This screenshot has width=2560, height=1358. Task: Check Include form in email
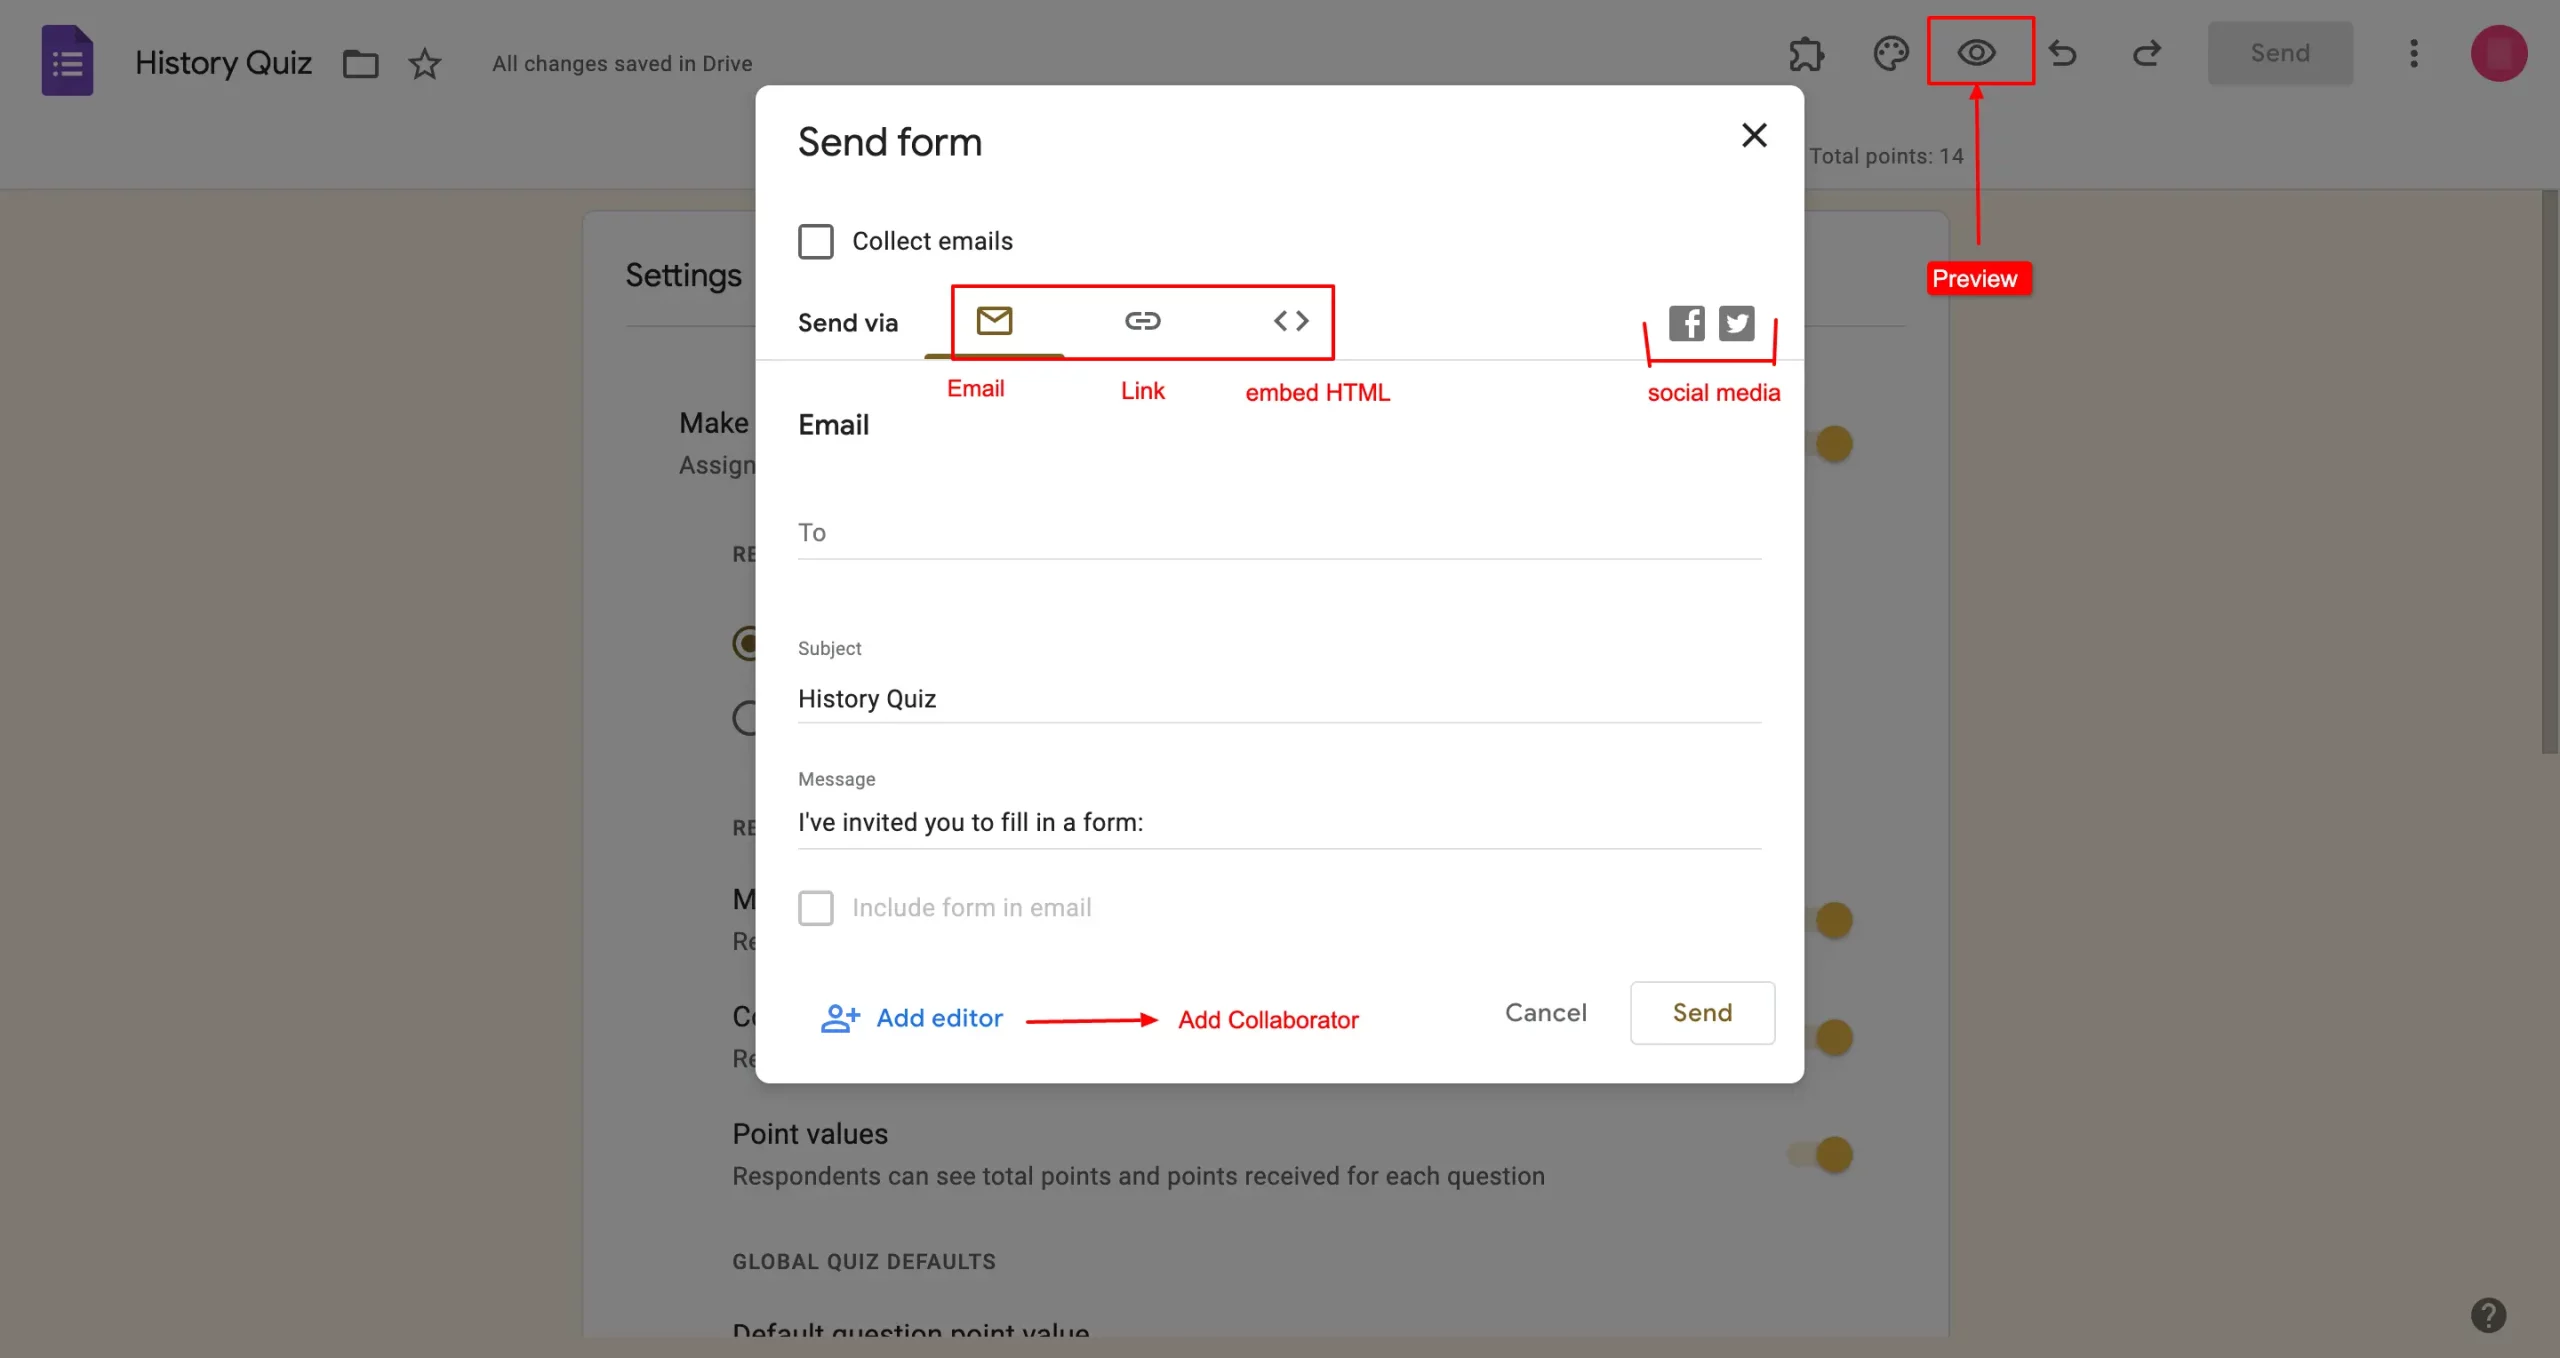point(816,908)
